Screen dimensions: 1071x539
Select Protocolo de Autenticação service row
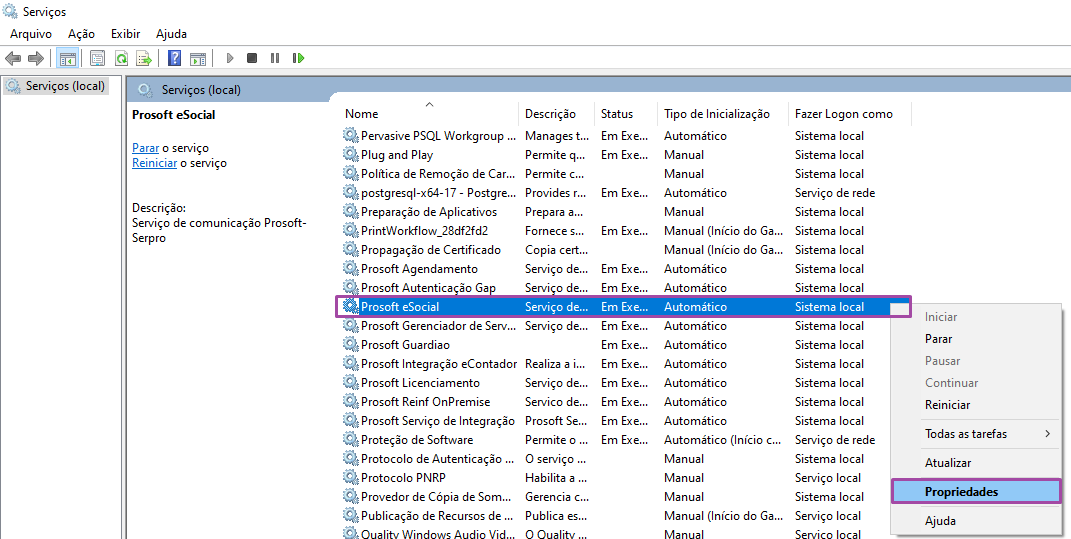[437, 458]
